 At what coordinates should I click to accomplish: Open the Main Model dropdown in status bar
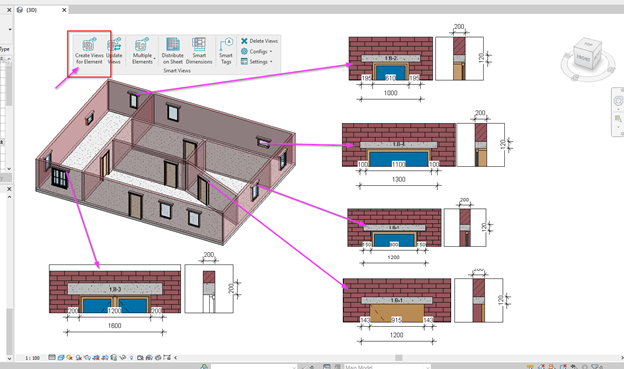(387, 367)
